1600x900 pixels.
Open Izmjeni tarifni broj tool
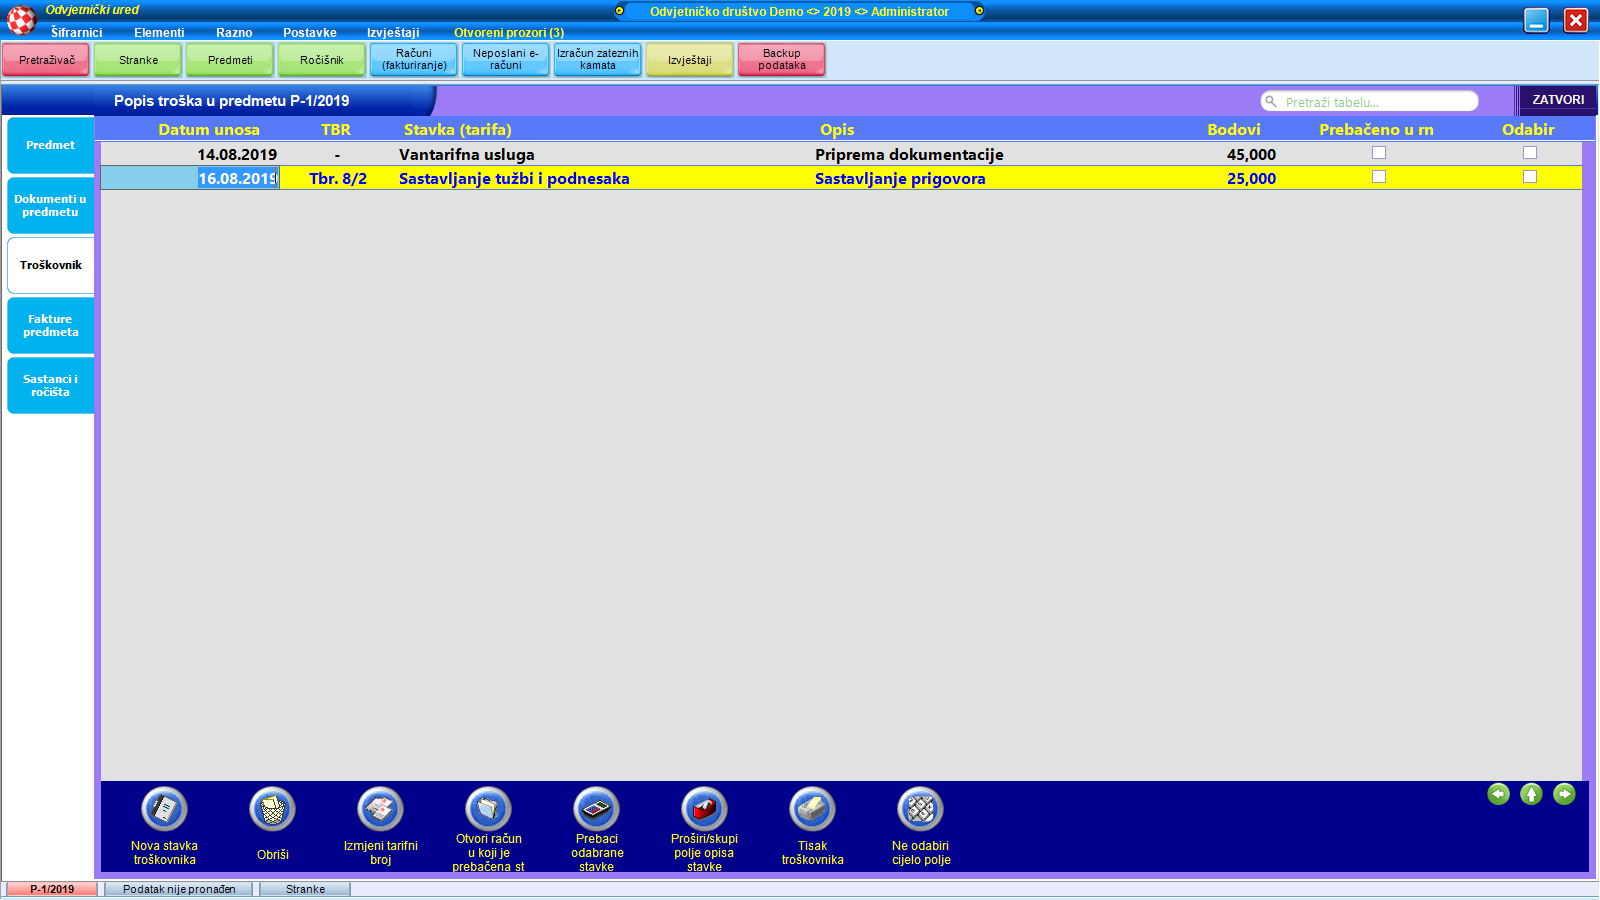(381, 809)
